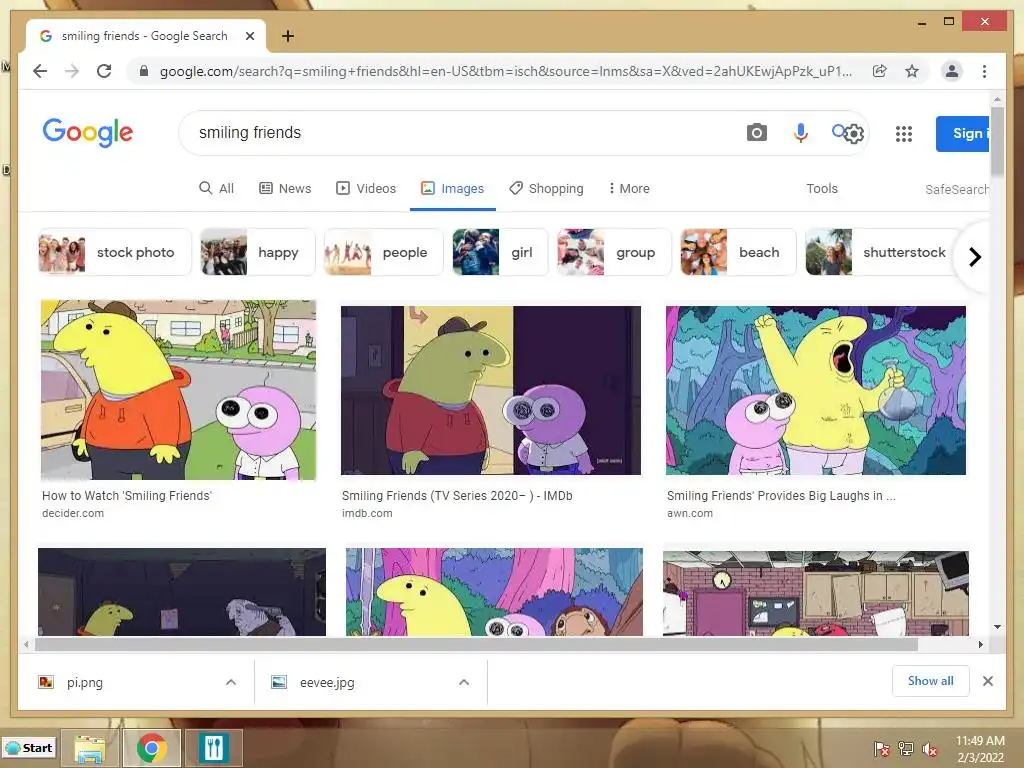Reload the Google search page

[x=104, y=71]
